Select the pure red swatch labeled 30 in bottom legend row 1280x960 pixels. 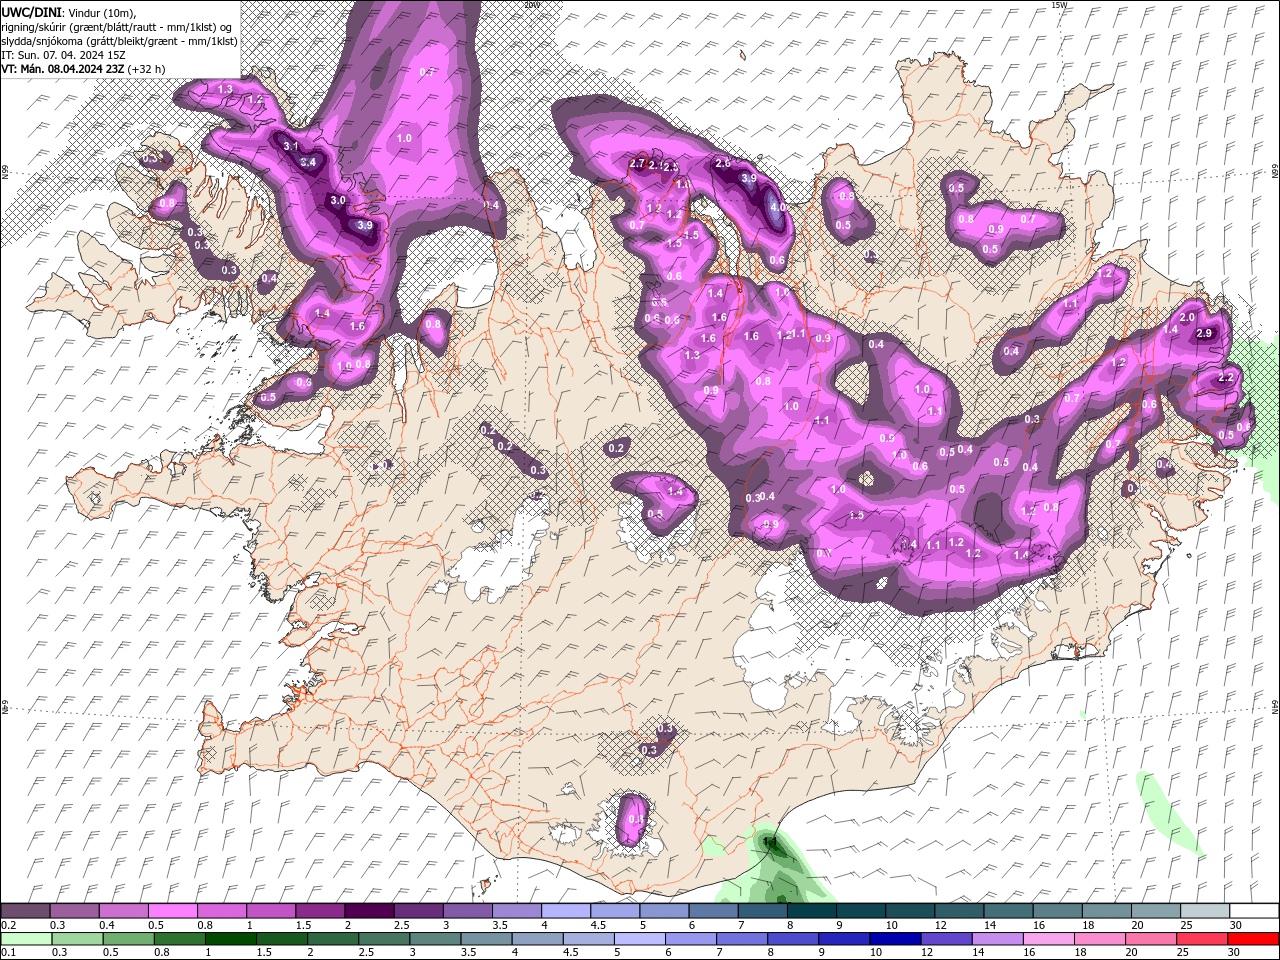click(x=1253, y=938)
